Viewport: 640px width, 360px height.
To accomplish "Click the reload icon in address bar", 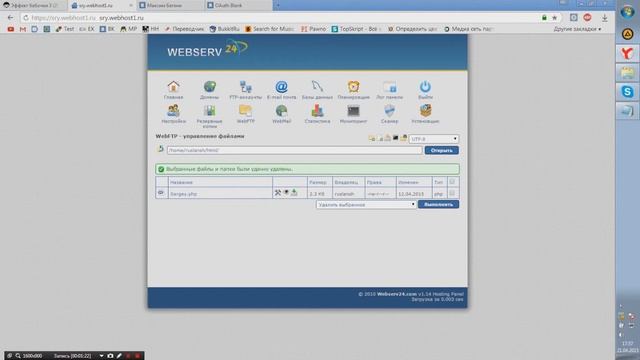I will (x=26, y=18).
